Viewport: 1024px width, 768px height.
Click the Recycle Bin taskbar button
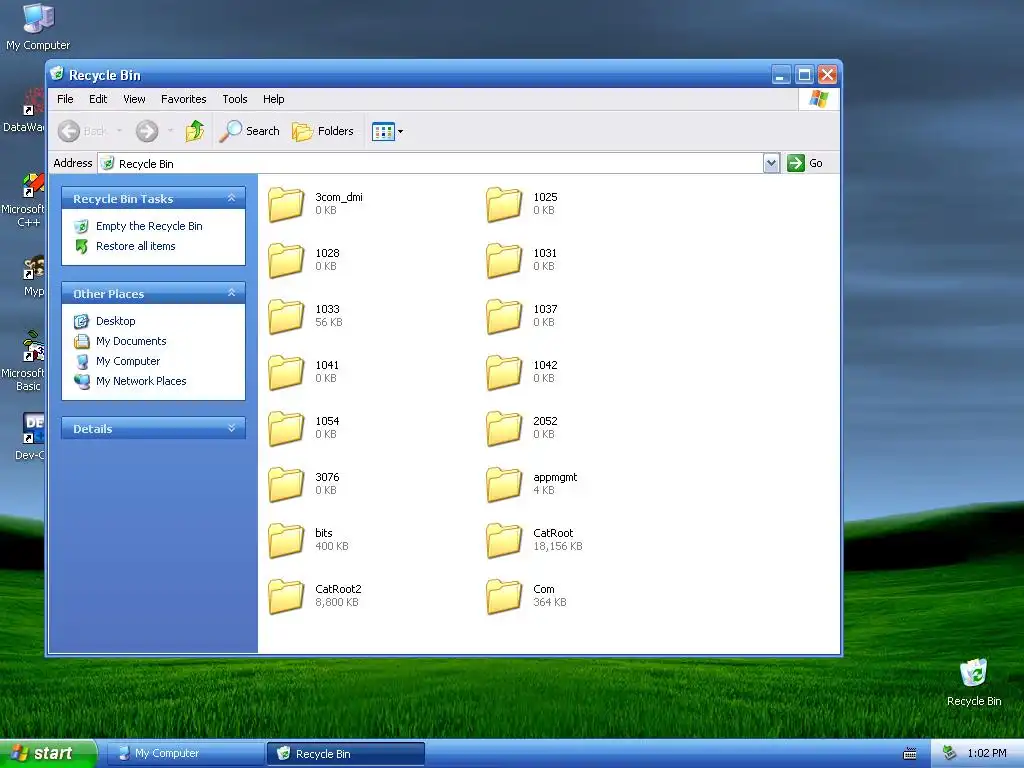coord(346,754)
